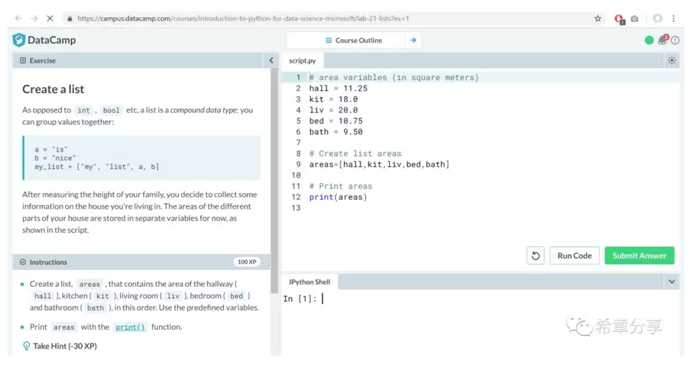Click the green status circle icon
Viewport: 692px width, 379px height.
tap(649, 40)
